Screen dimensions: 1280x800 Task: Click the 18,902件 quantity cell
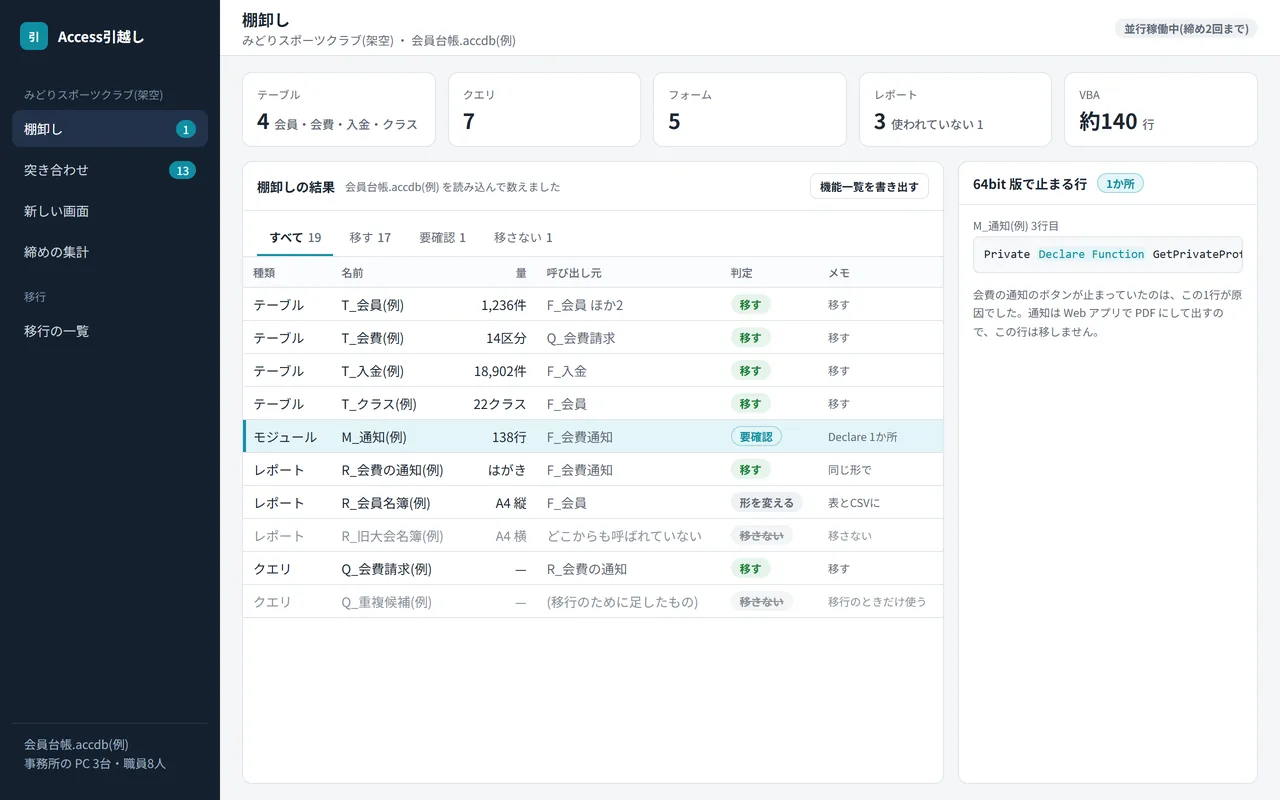[x=500, y=371]
